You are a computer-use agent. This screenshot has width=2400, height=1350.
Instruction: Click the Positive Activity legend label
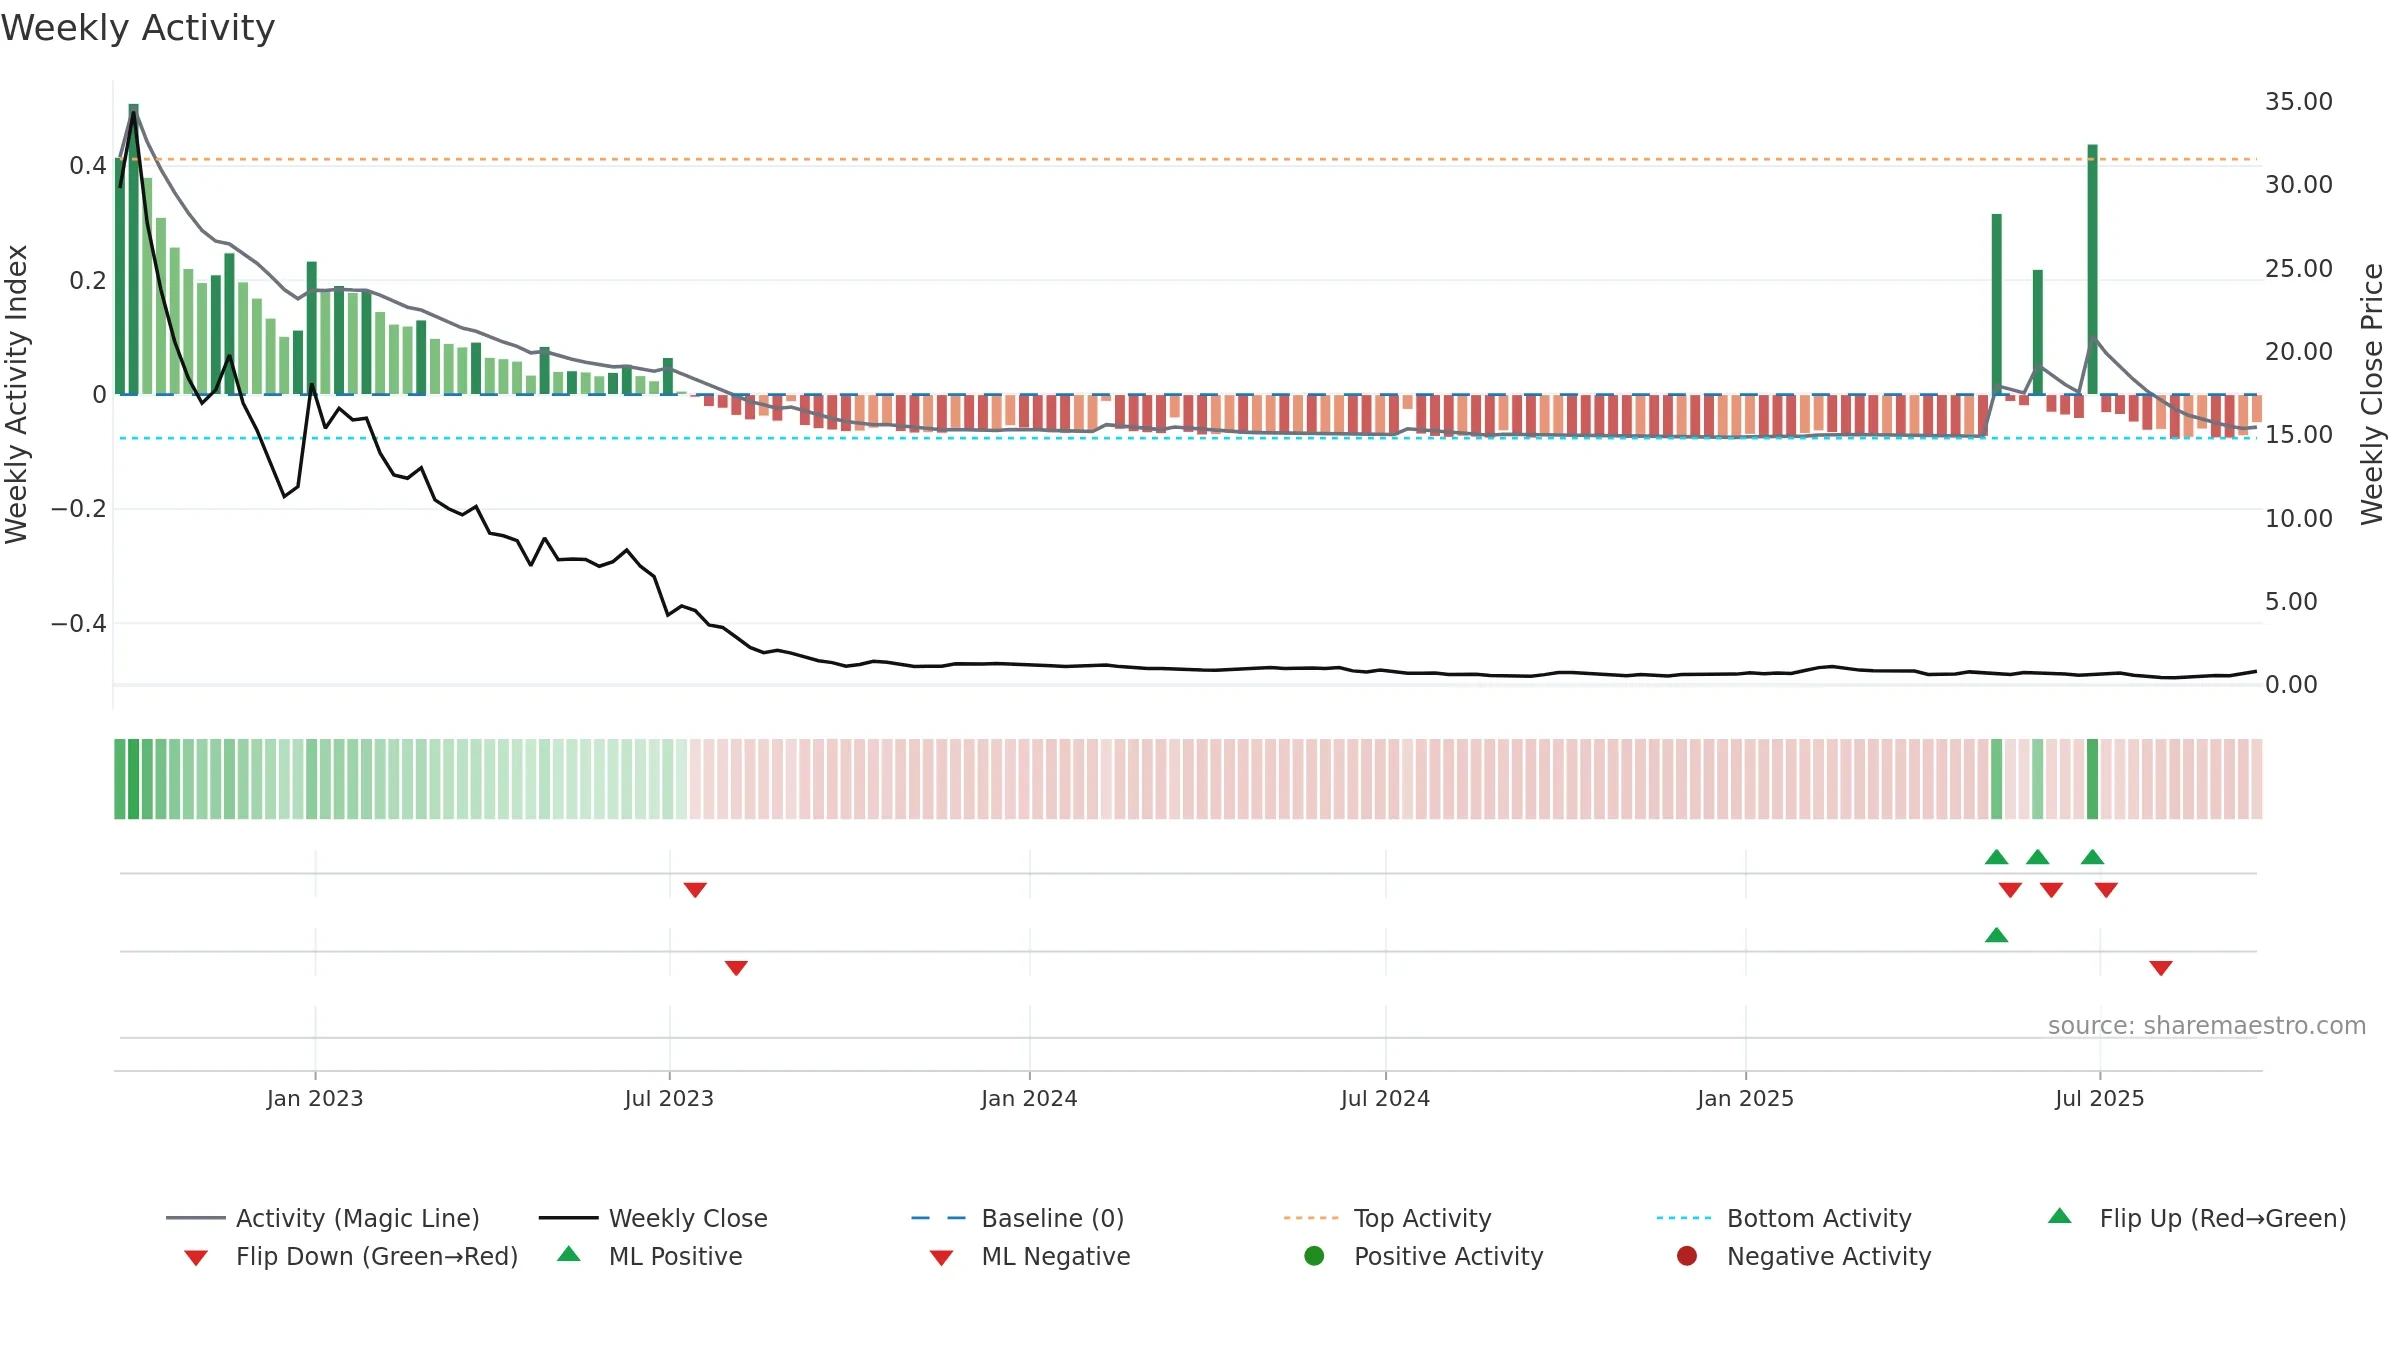(x=1448, y=1256)
